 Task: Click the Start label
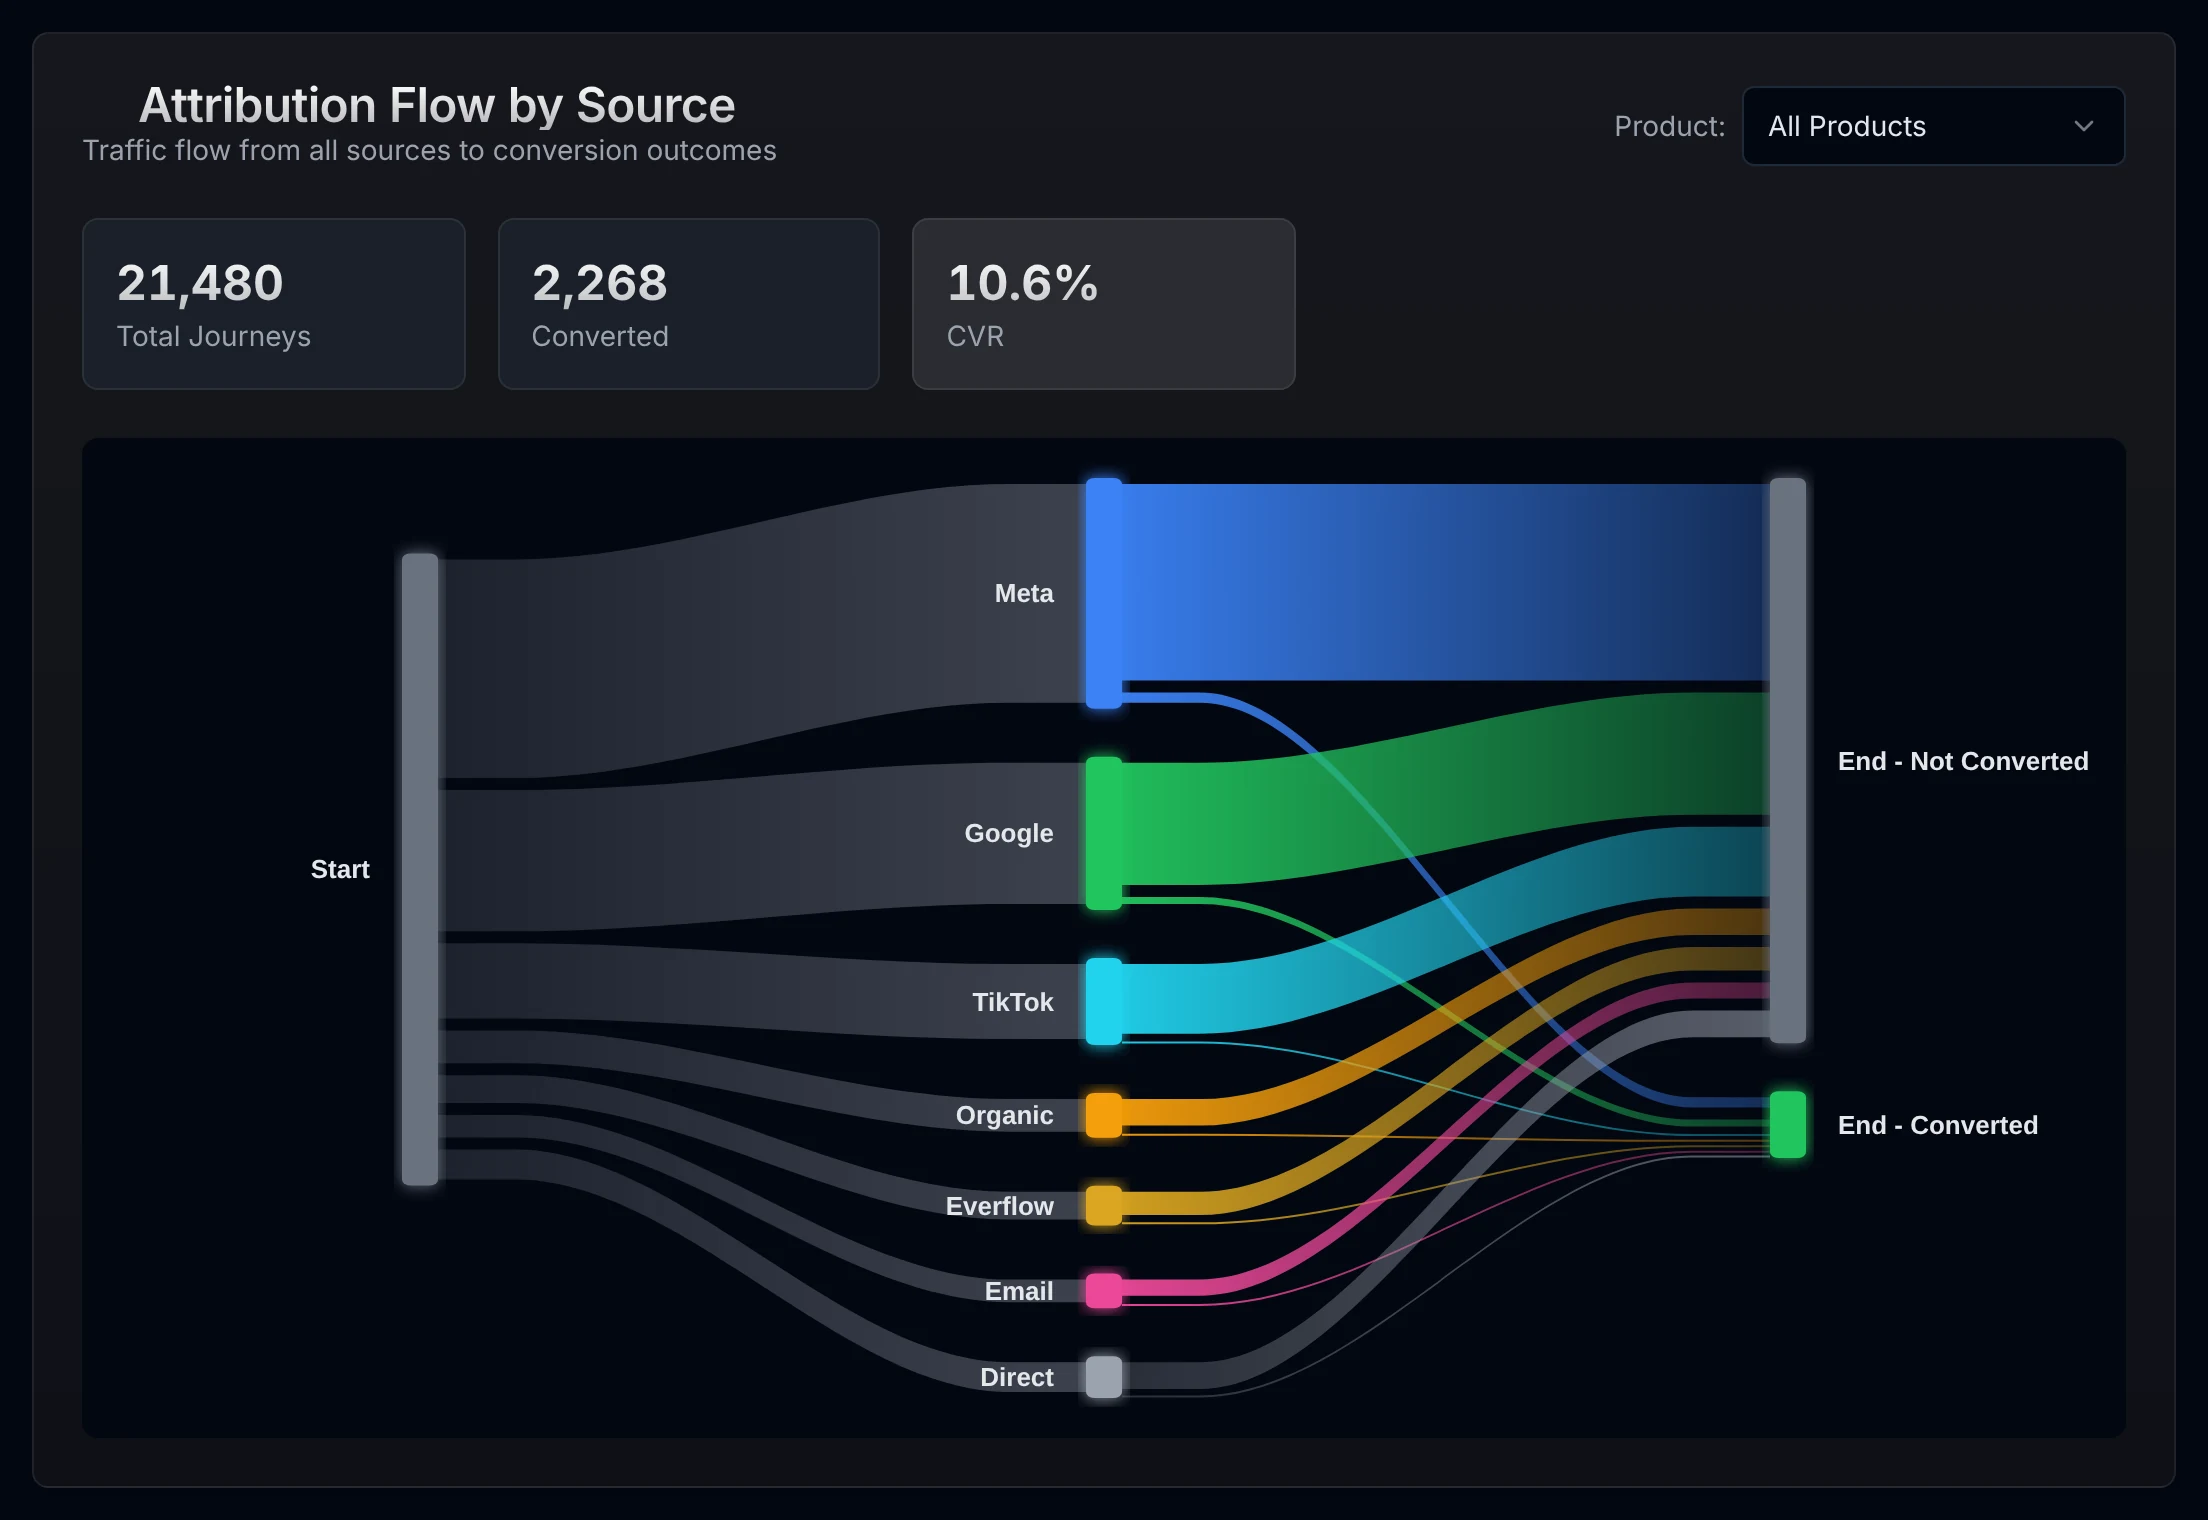(x=340, y=869)
